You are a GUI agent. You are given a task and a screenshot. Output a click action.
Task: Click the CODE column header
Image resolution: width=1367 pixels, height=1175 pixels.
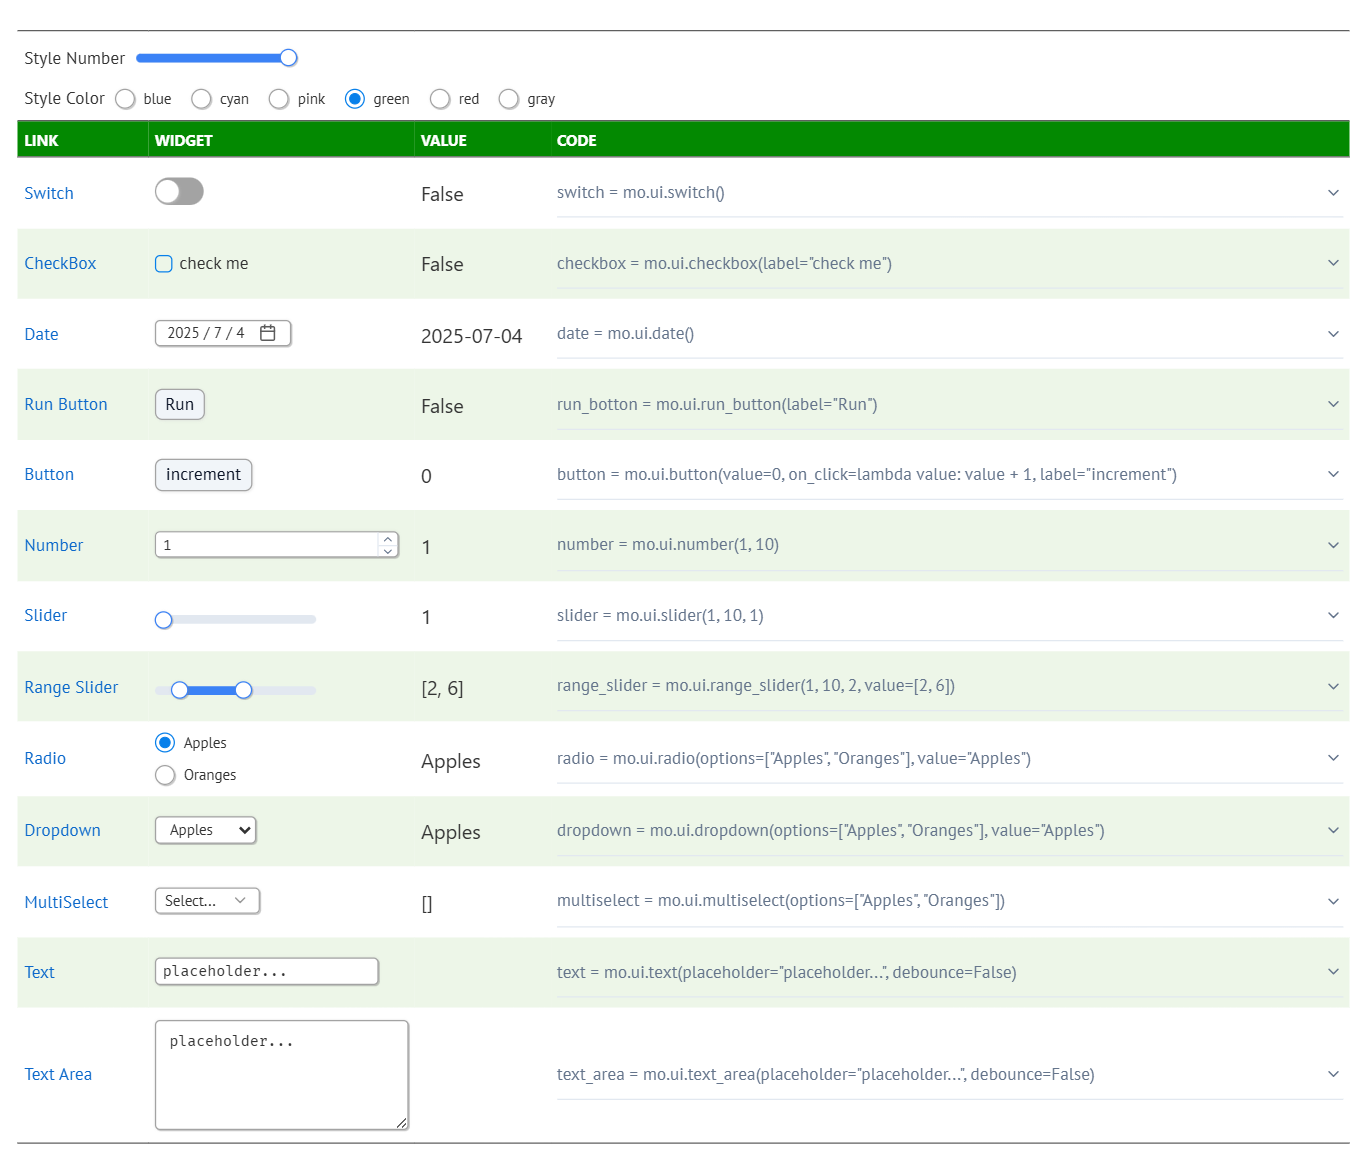pyautogui.click(x=577, y=141)
